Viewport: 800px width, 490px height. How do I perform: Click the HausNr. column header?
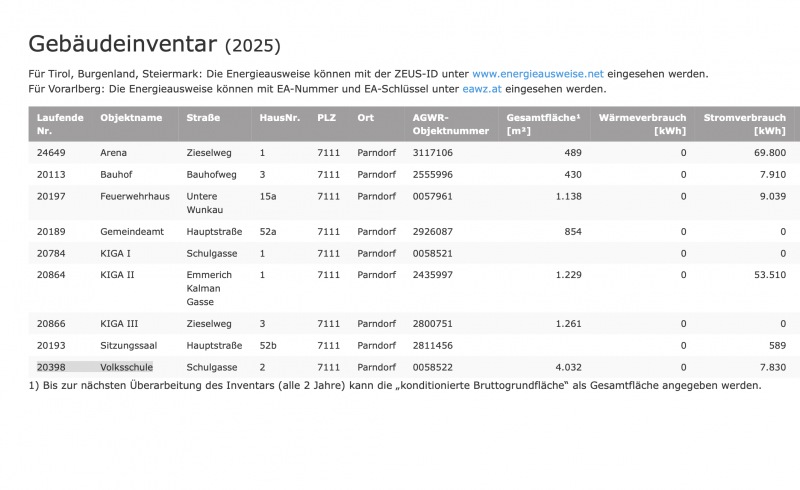click(x=279, y=118)
